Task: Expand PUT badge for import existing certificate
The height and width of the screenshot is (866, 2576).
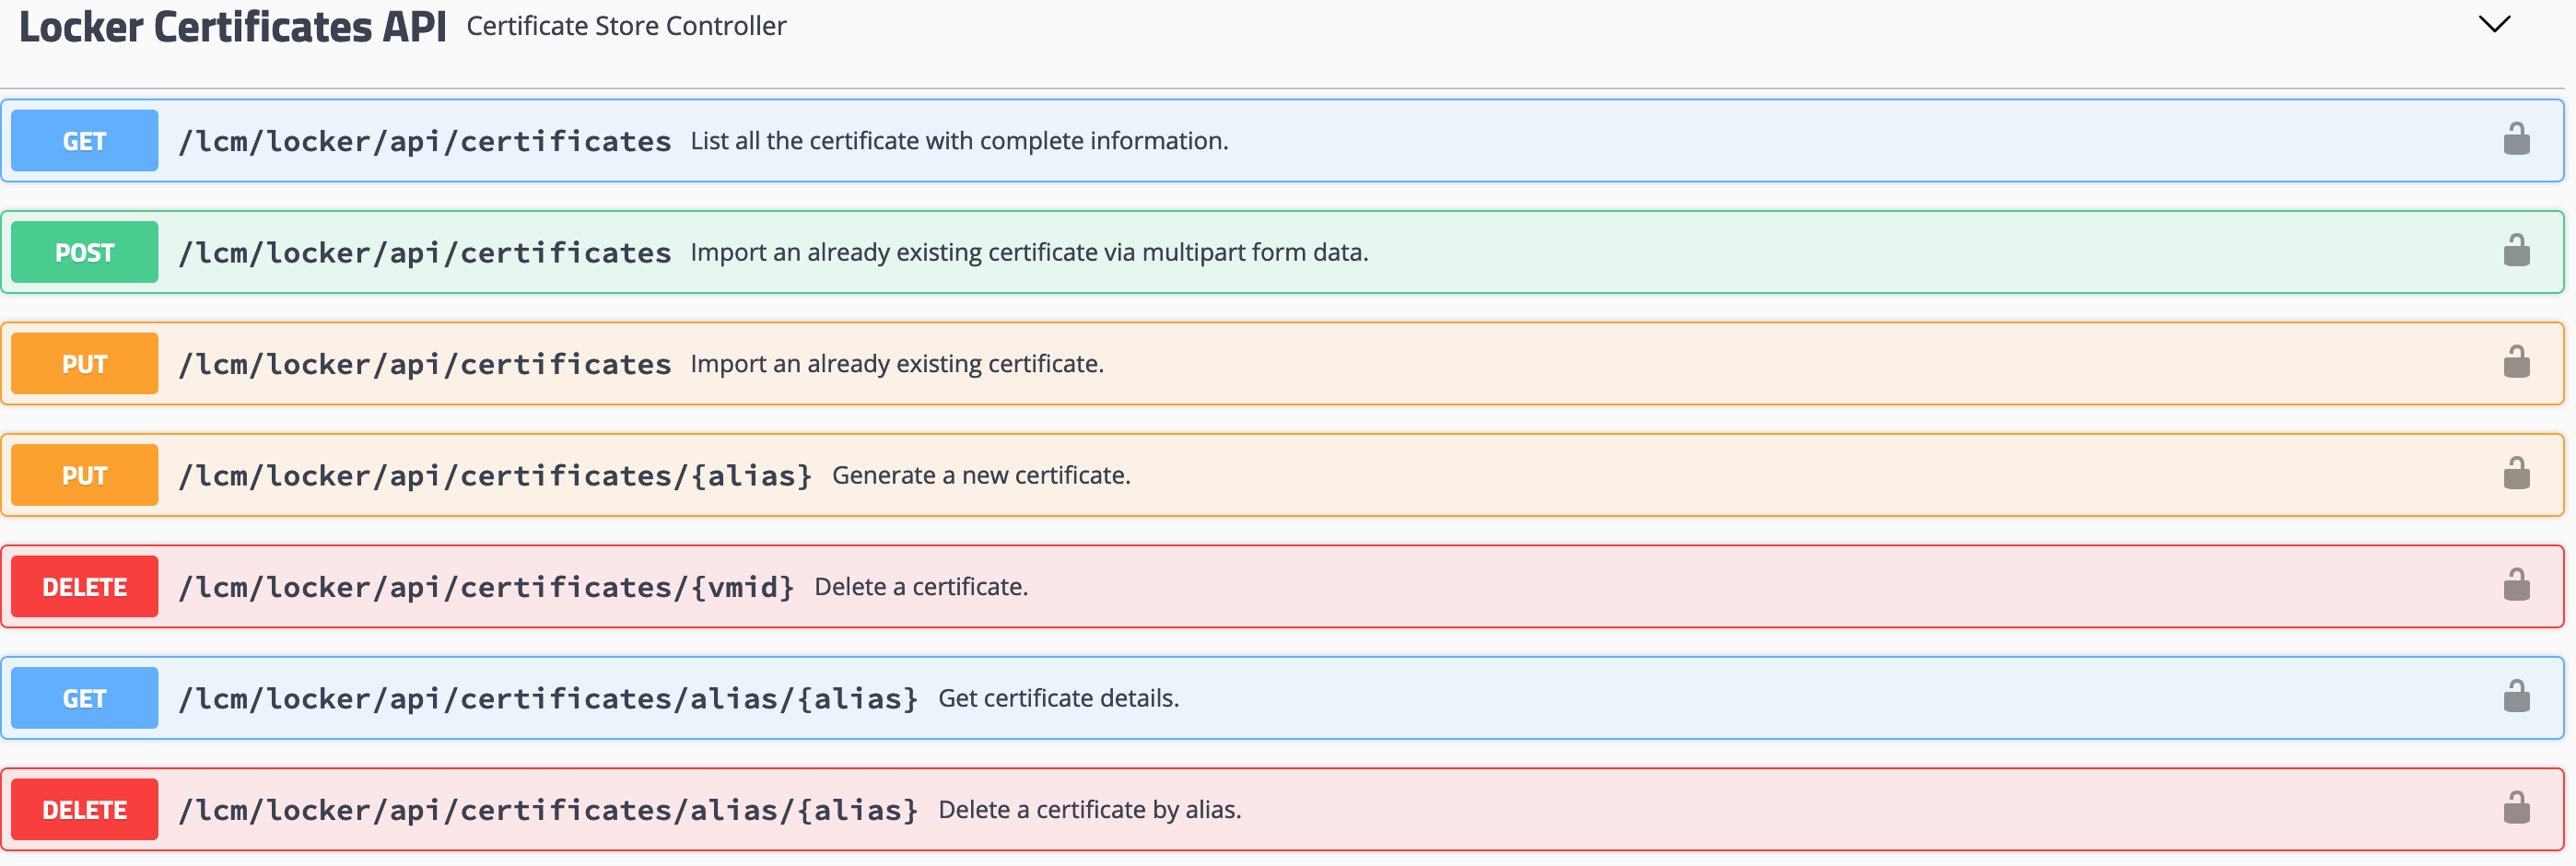Action: (84, 364)
